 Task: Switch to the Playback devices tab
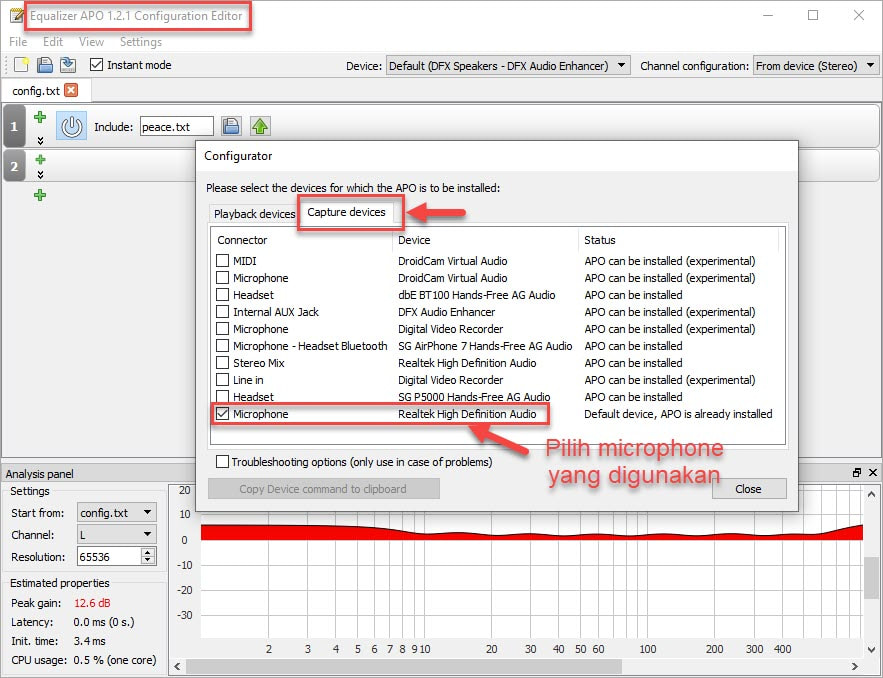coord(254,214)
